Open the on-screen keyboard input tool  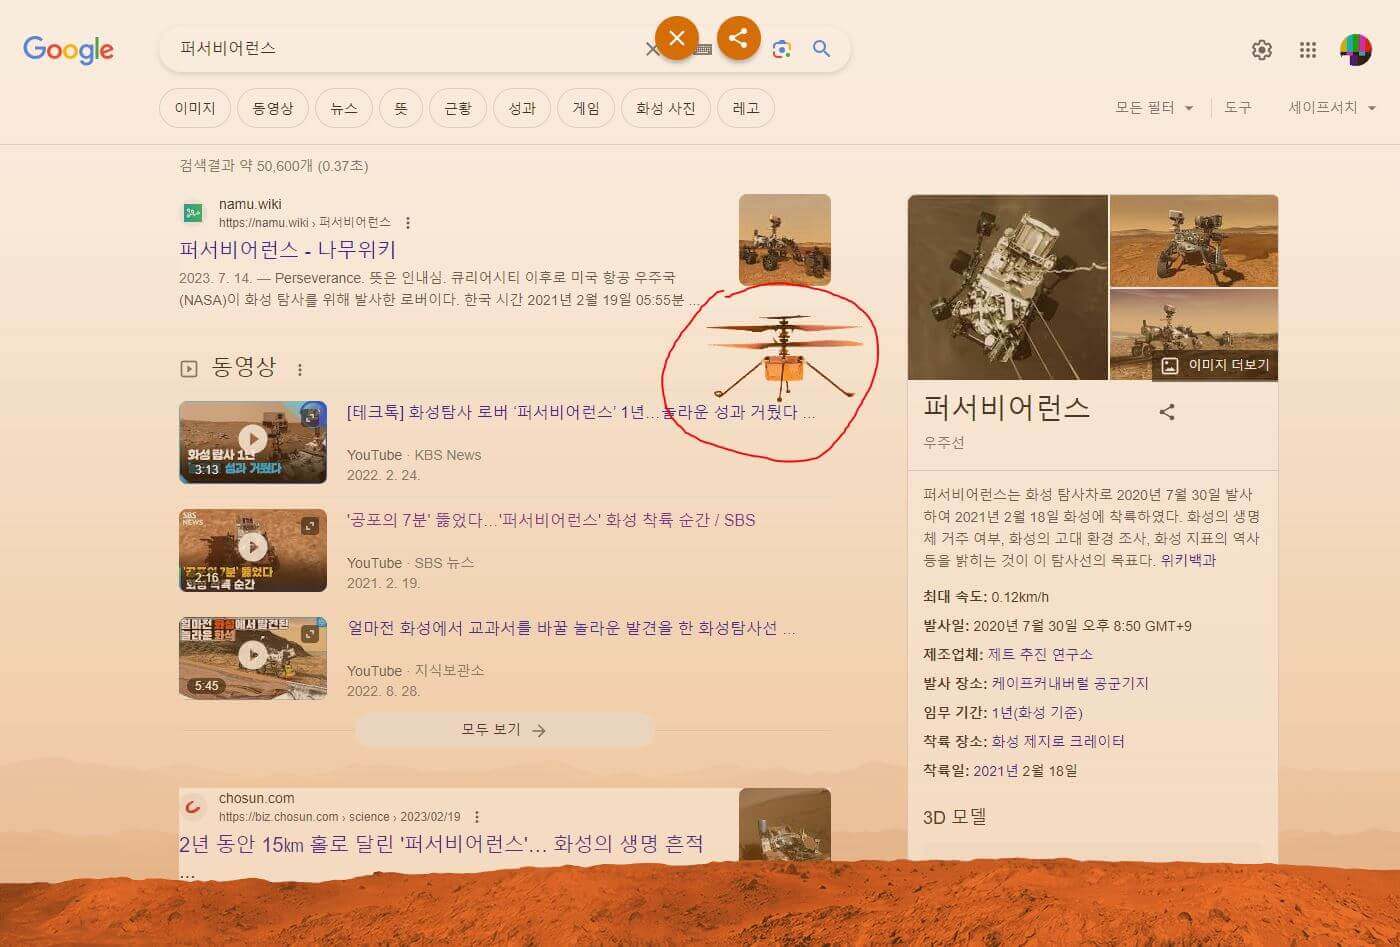704,49
